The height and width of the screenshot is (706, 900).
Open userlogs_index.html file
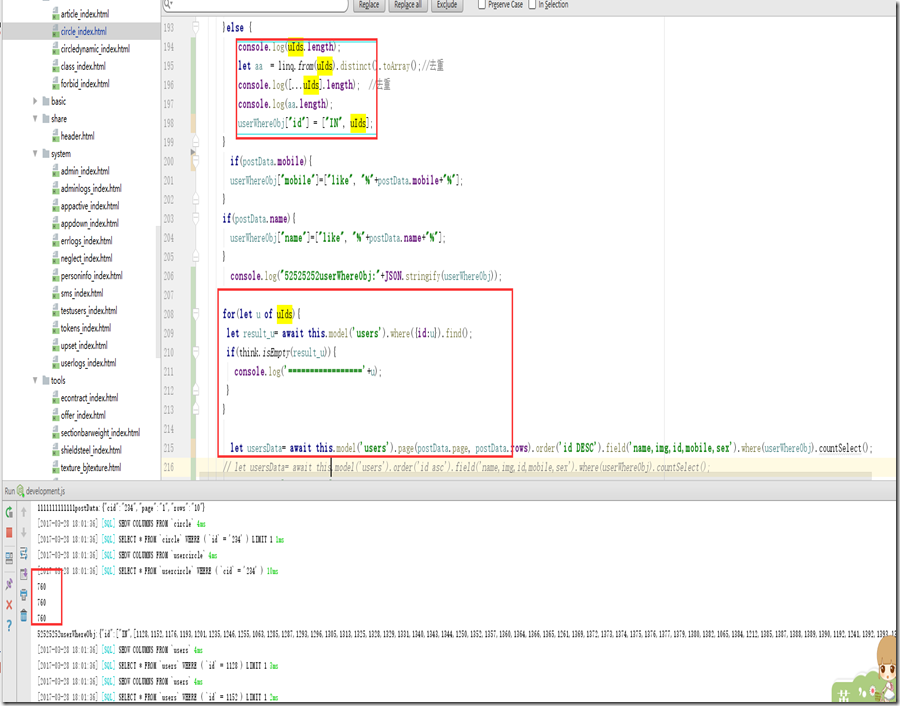[88, 362]
